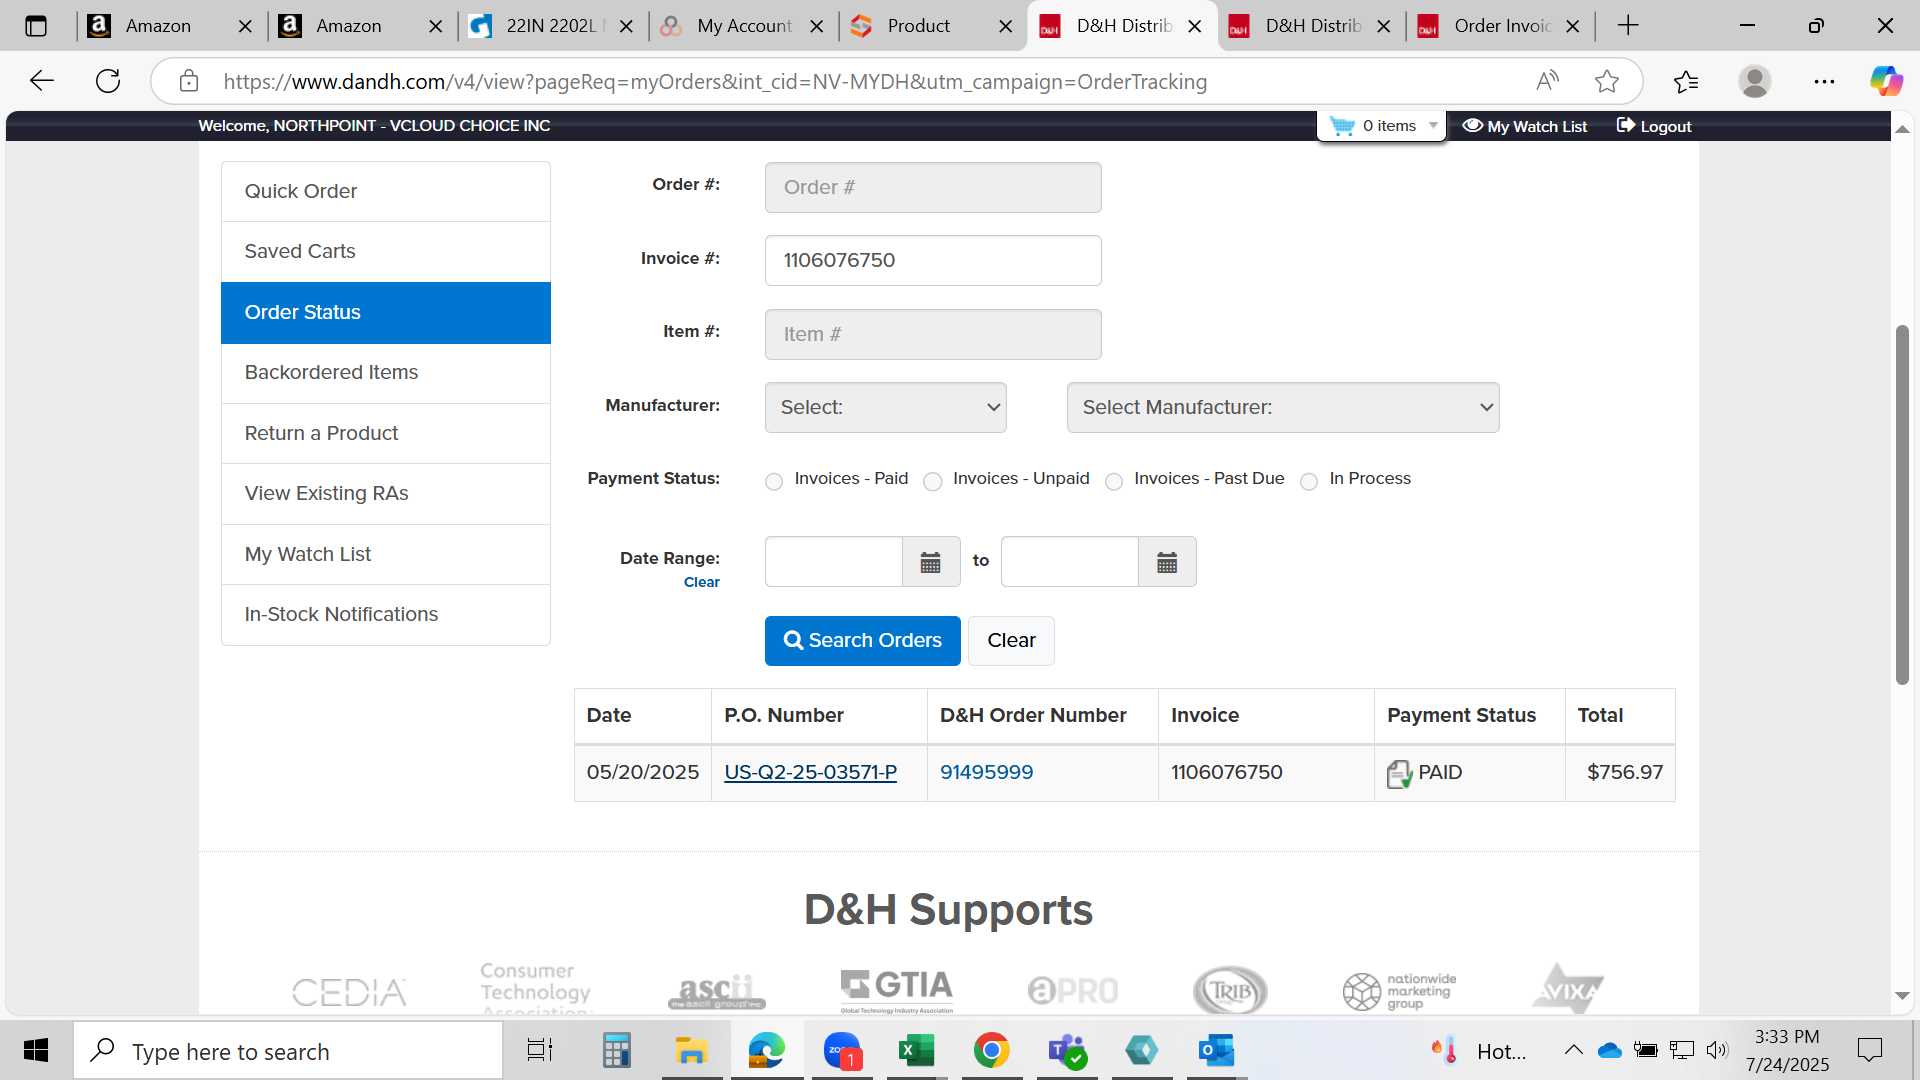This screenshot has height=1080, width=1920.
Task: Click the end date range field
Action: point(1070,562)
